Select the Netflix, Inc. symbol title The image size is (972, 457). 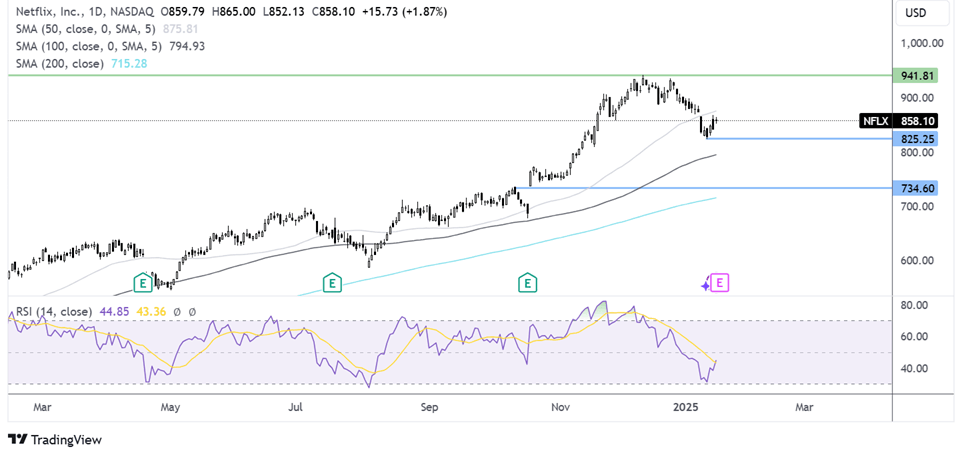[x=48, y=12]
